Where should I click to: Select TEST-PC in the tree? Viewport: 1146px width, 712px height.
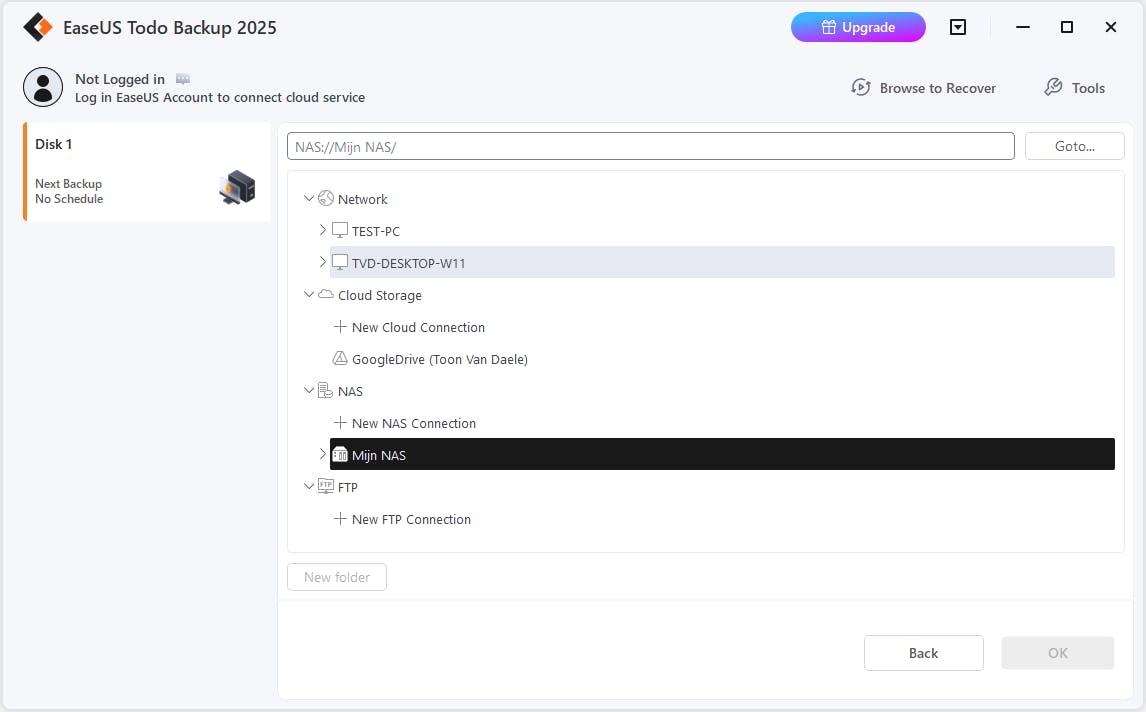(x=376, y=231)
